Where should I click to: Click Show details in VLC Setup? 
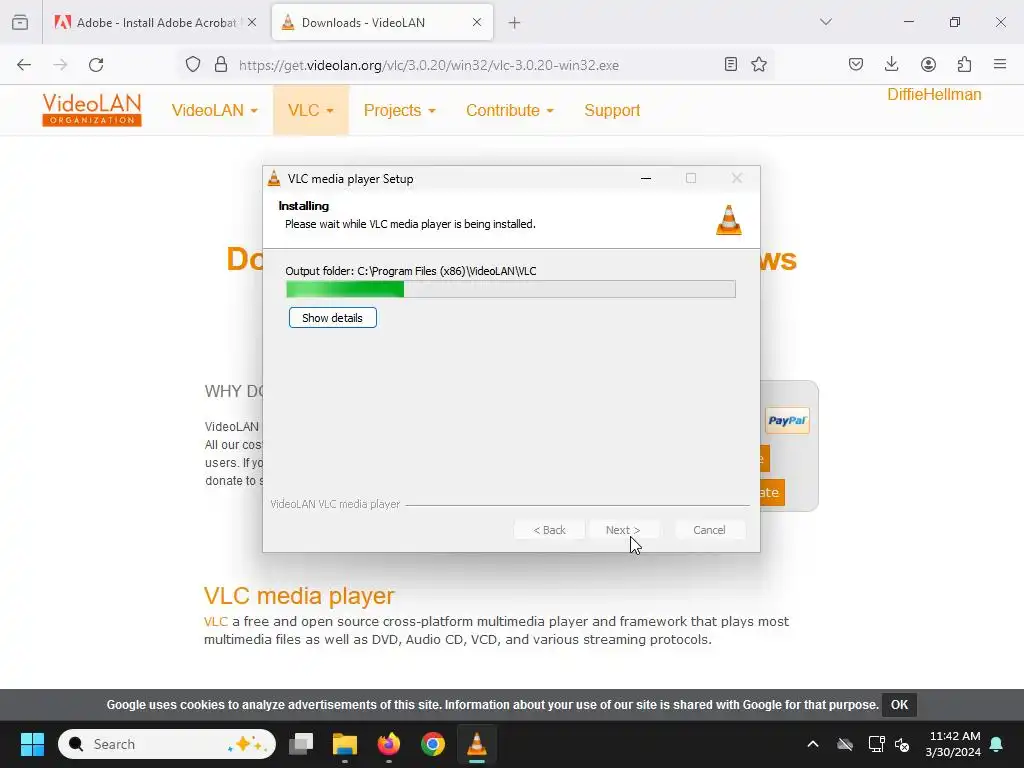[332, 318]
